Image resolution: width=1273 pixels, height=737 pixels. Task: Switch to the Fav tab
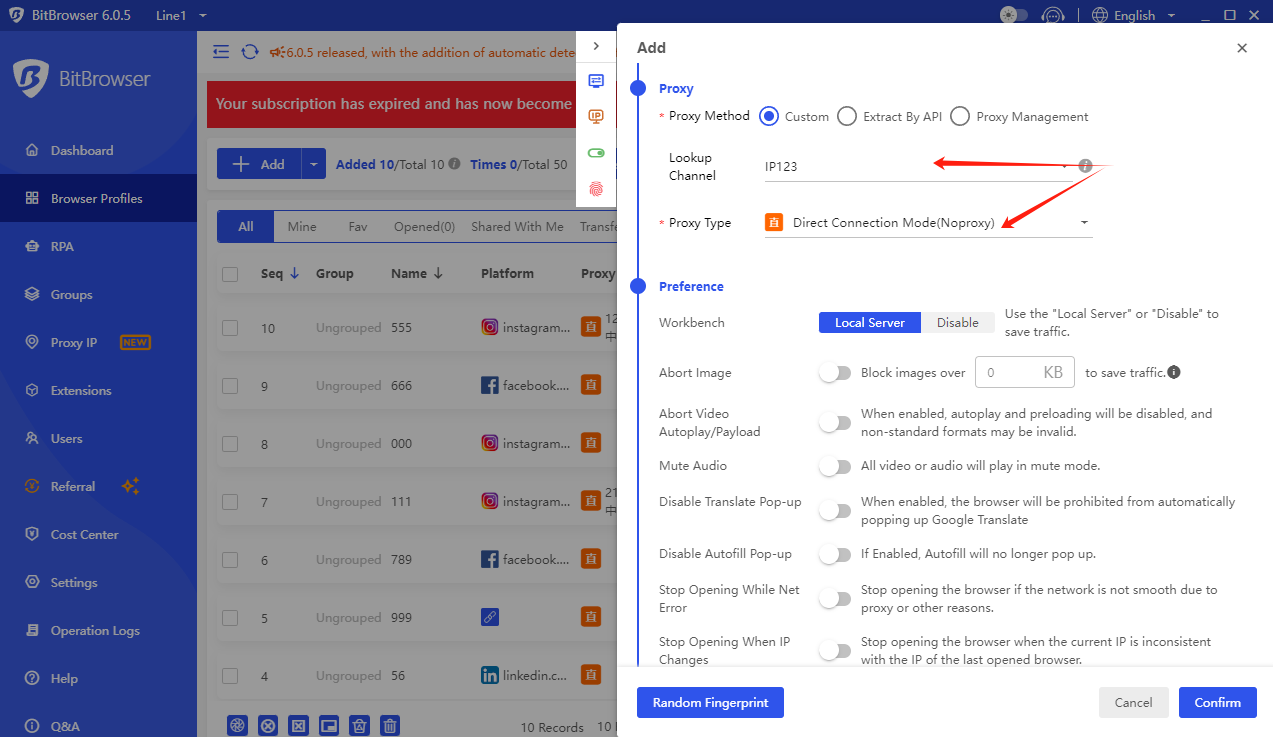[x=358, y=227]
